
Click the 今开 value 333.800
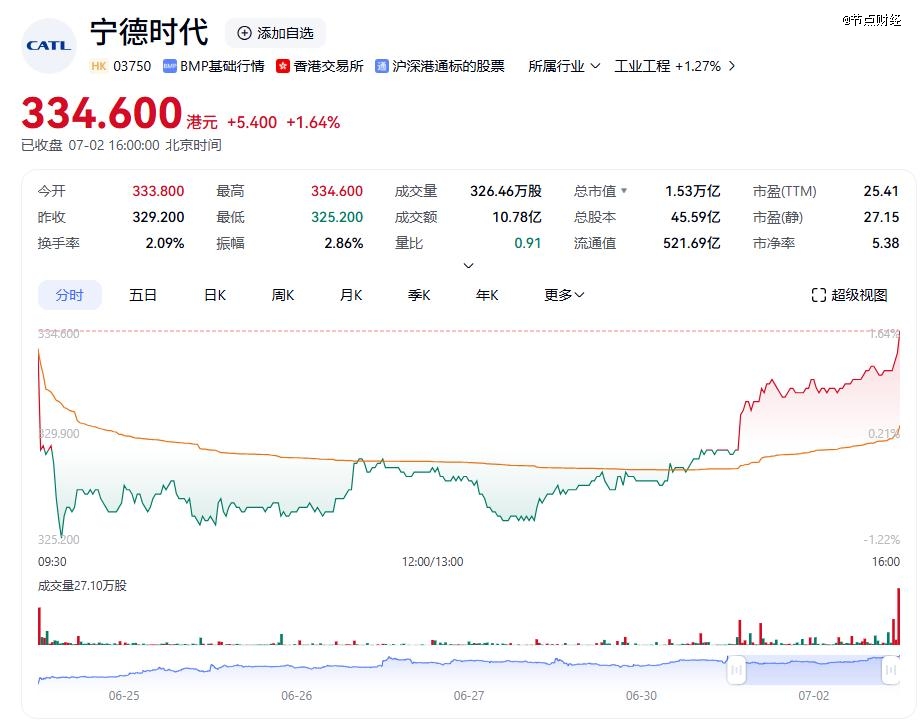pyautogui.click(x=158, y=191)
